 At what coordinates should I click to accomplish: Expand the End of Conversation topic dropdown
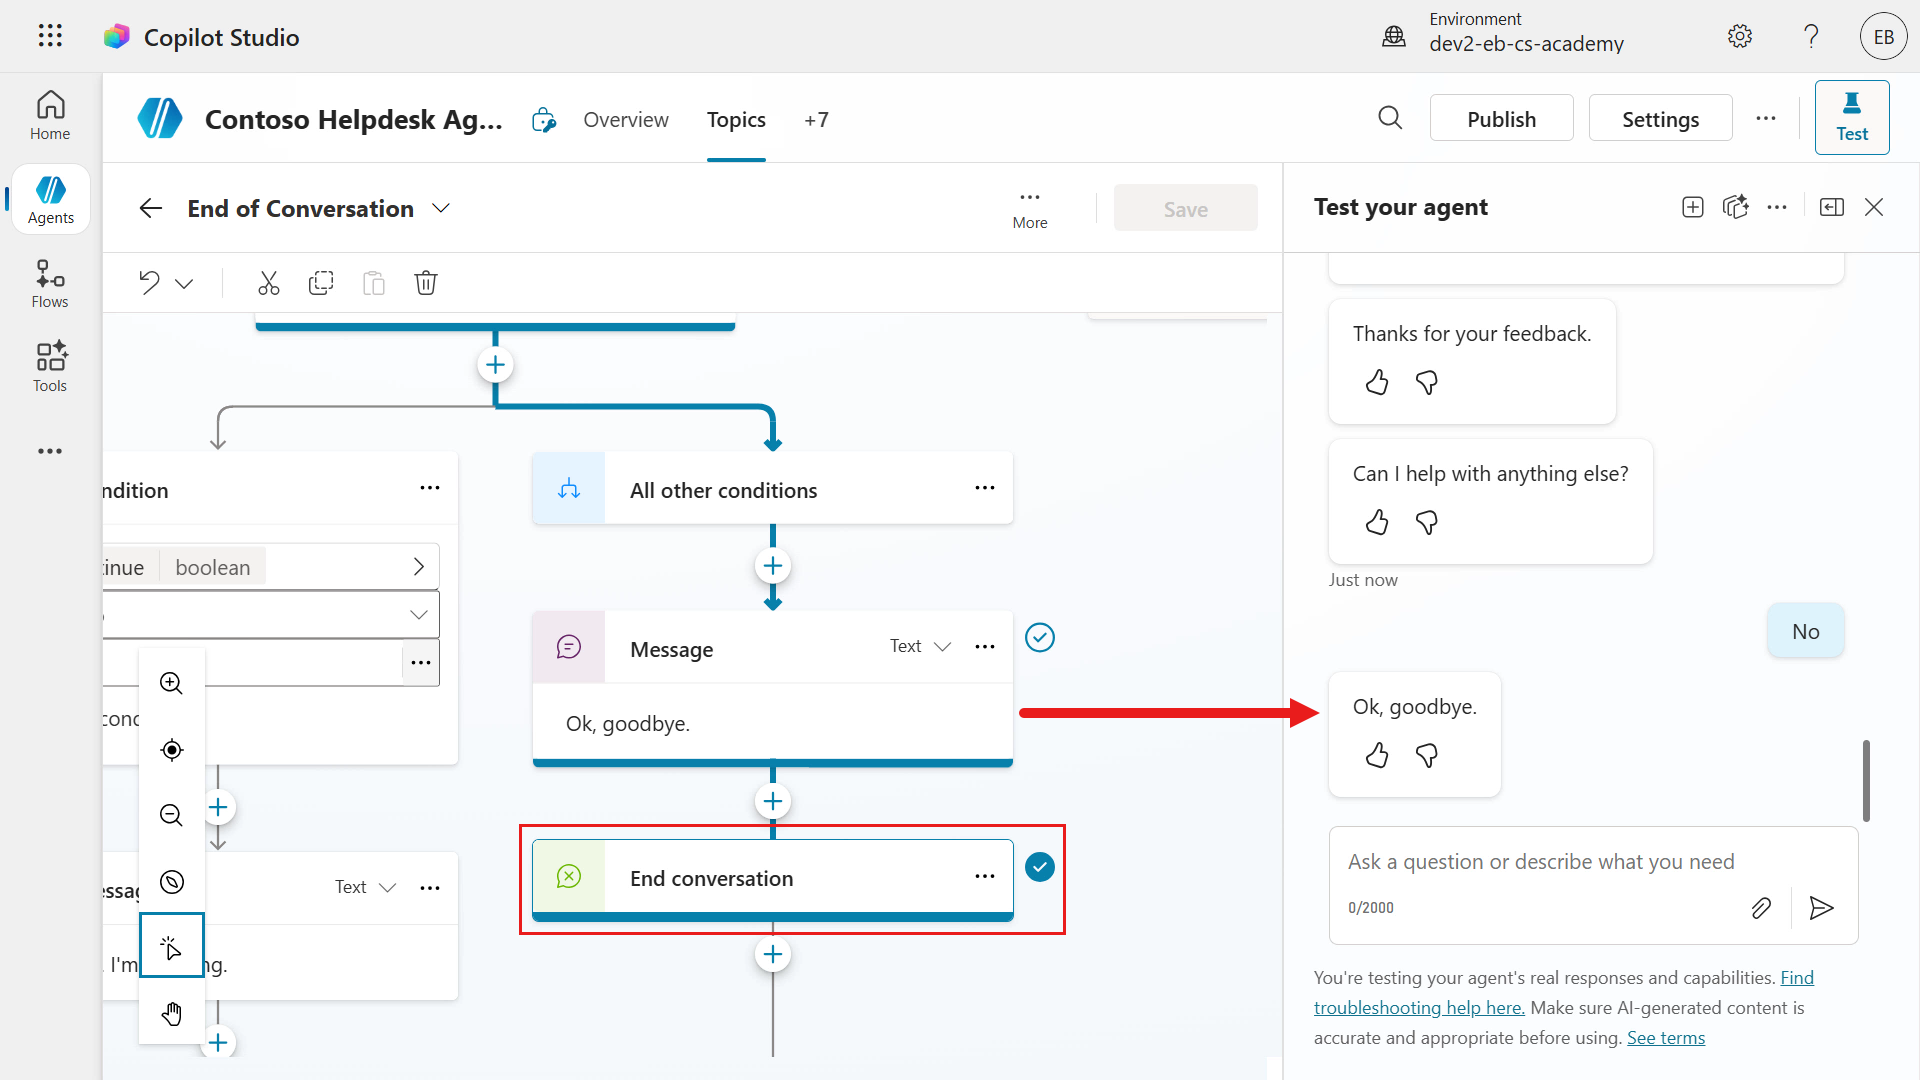441,208
